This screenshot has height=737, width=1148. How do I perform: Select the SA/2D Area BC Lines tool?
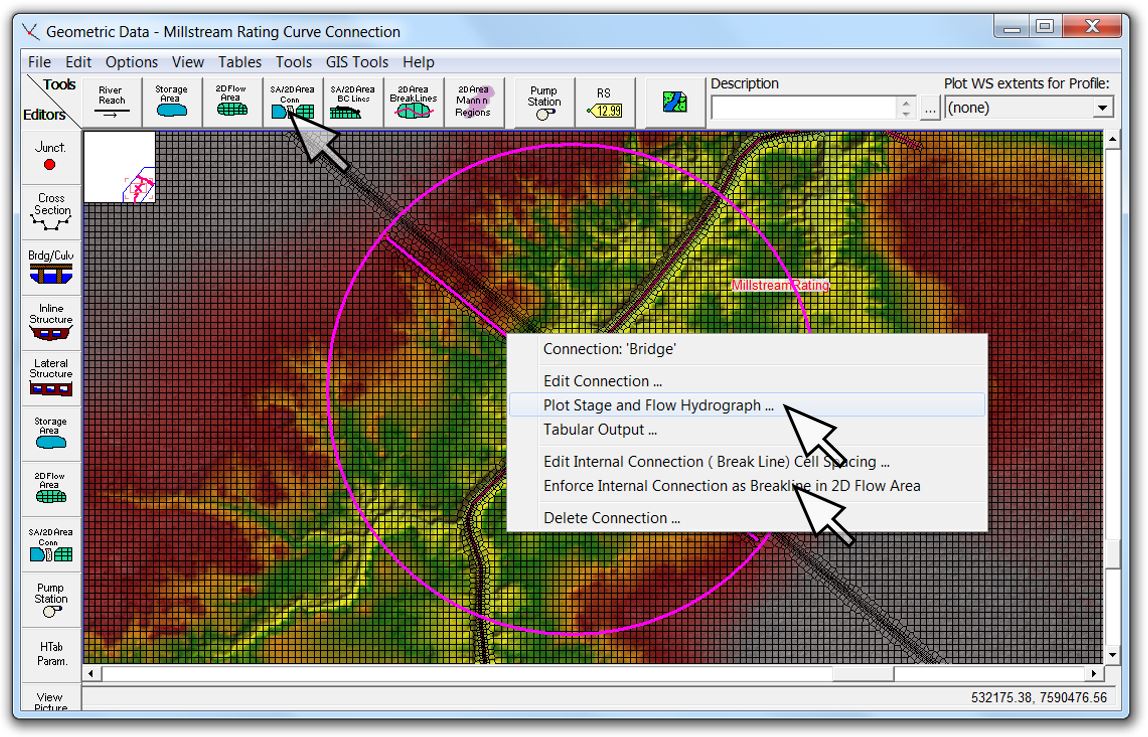tap(352, 102)
